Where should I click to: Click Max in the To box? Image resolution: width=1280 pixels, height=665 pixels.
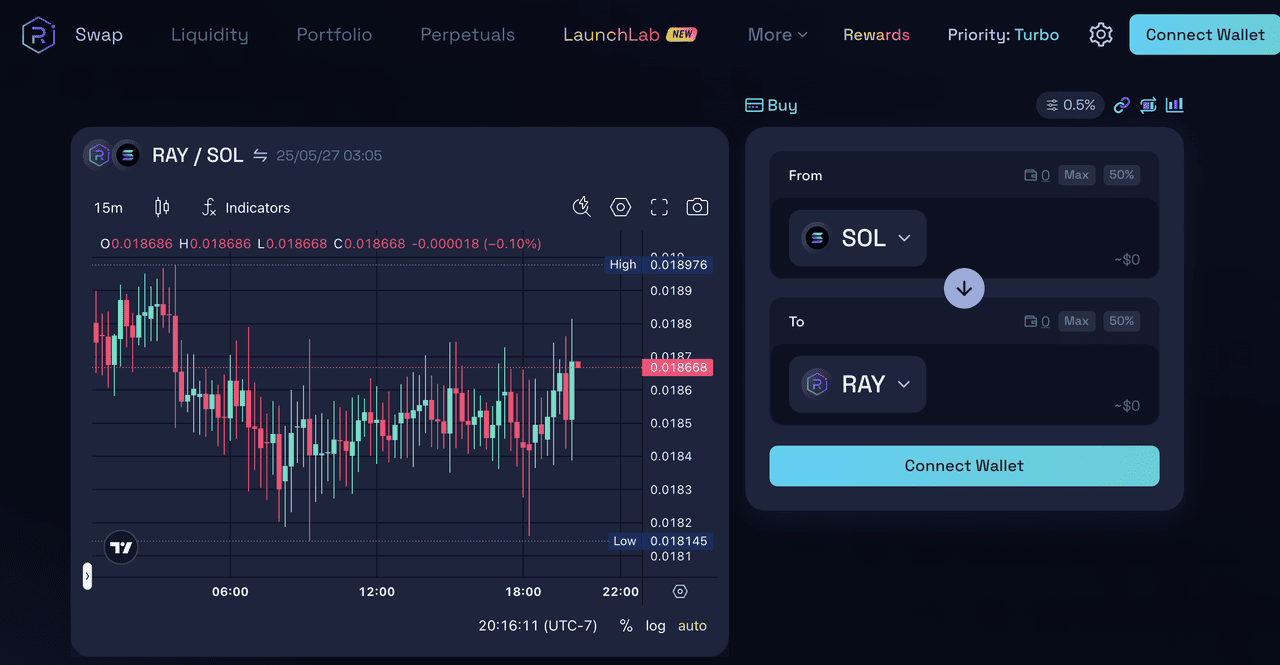[1076, 321]
